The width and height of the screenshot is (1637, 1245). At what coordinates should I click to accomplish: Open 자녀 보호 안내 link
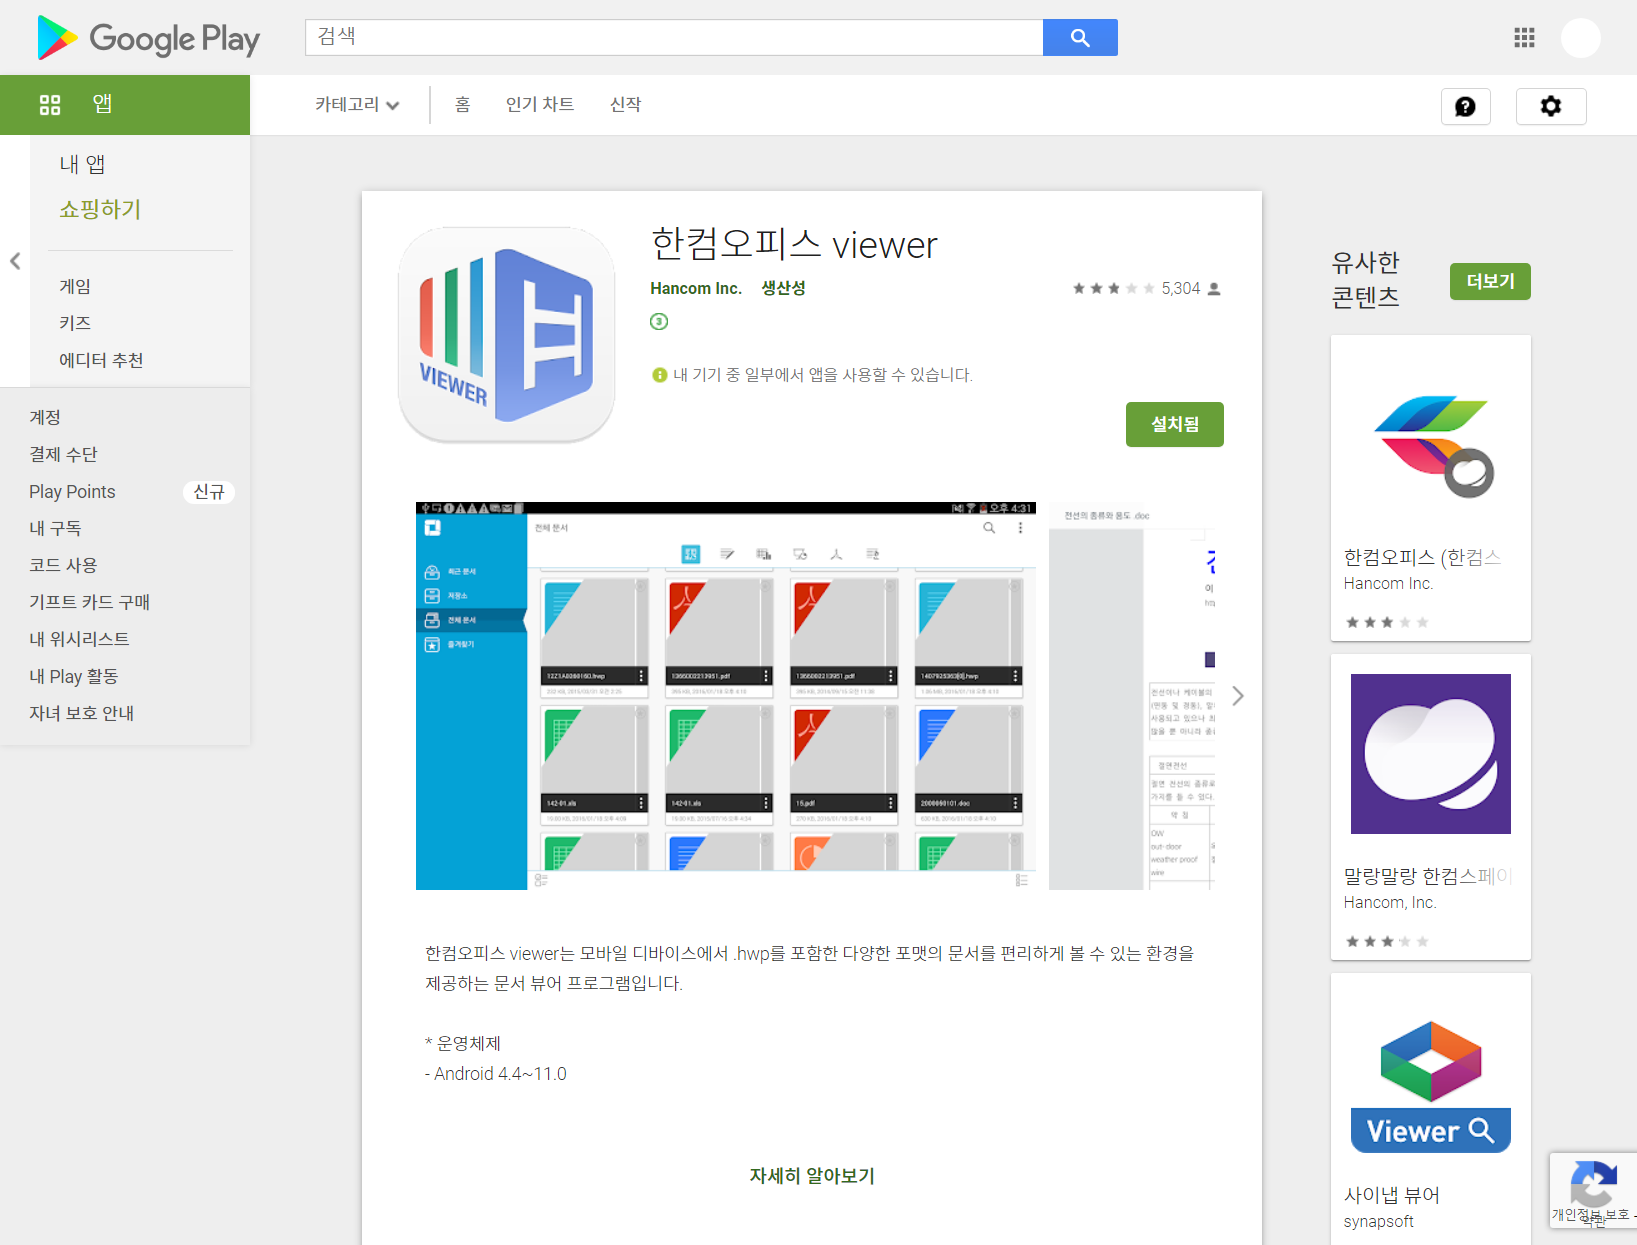tap(81, 713)
